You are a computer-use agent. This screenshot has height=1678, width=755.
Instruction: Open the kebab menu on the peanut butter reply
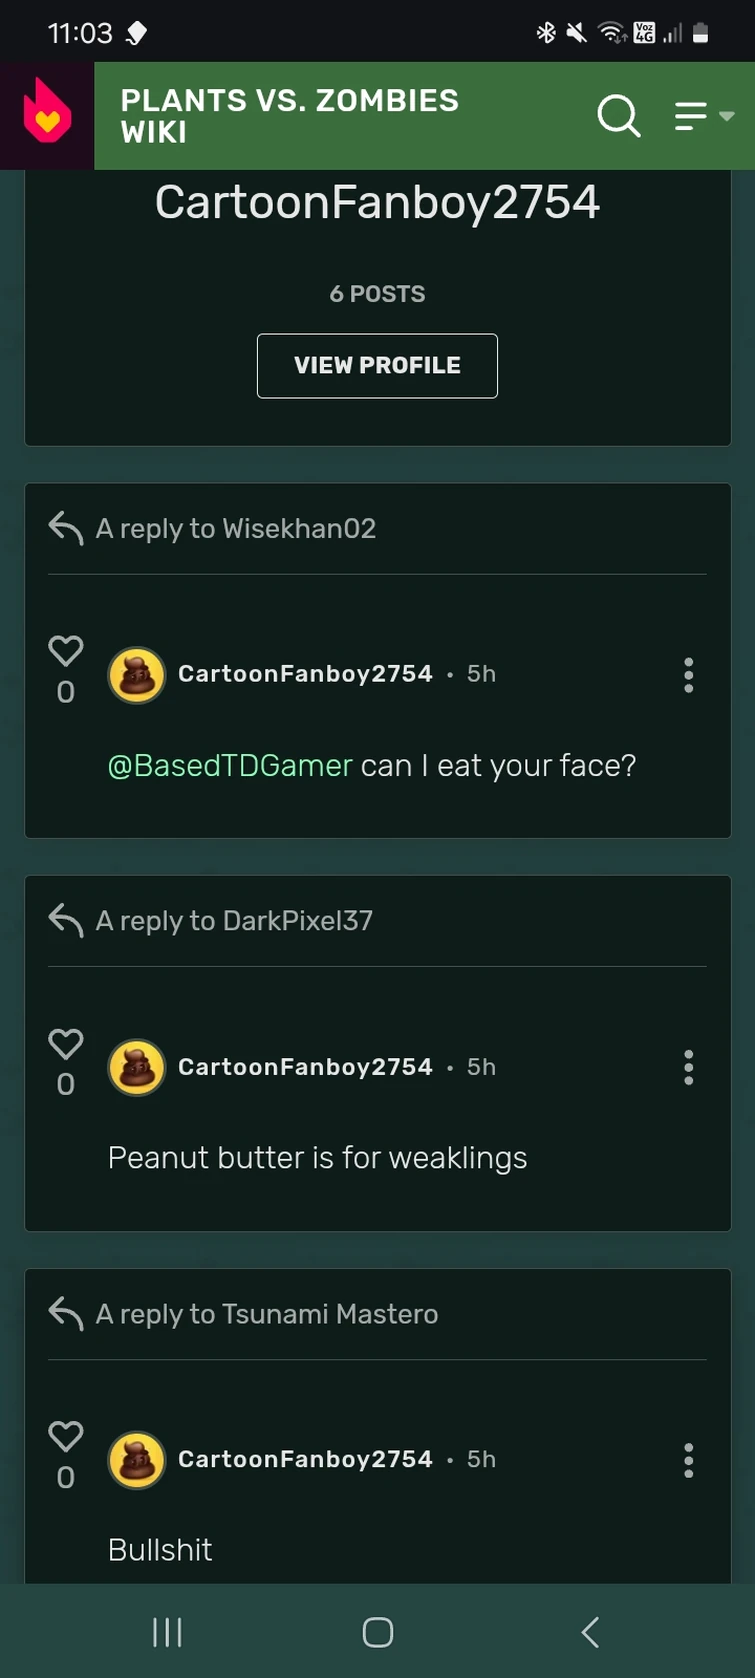tap(688, 1067)
